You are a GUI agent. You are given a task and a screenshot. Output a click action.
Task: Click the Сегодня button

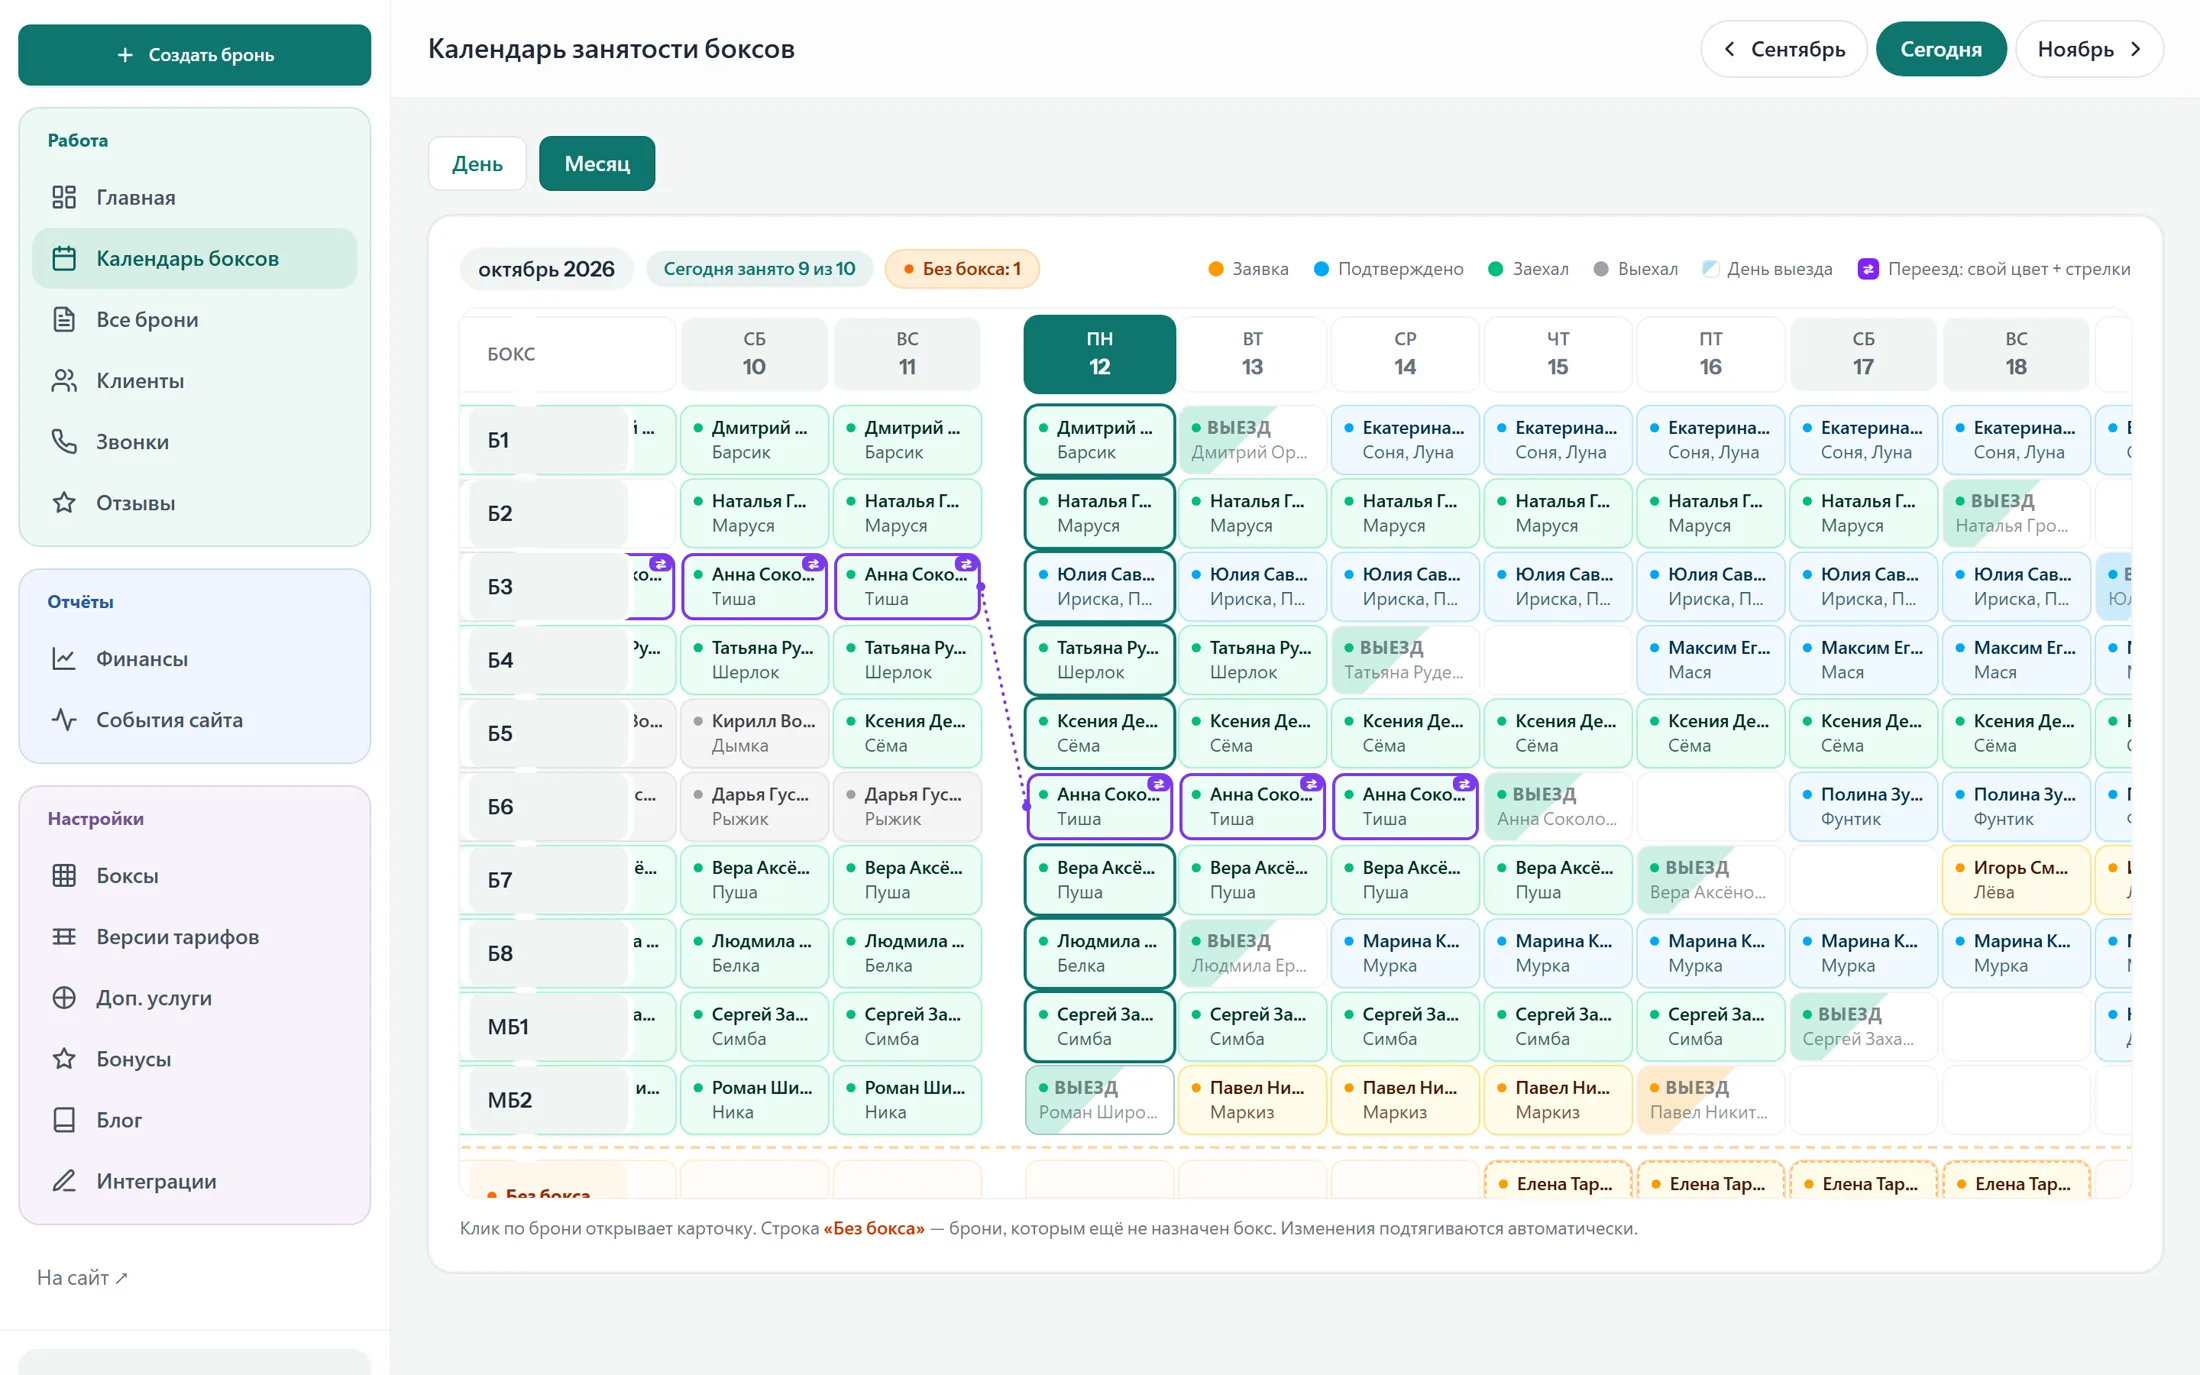click(x=1941, y=49)
